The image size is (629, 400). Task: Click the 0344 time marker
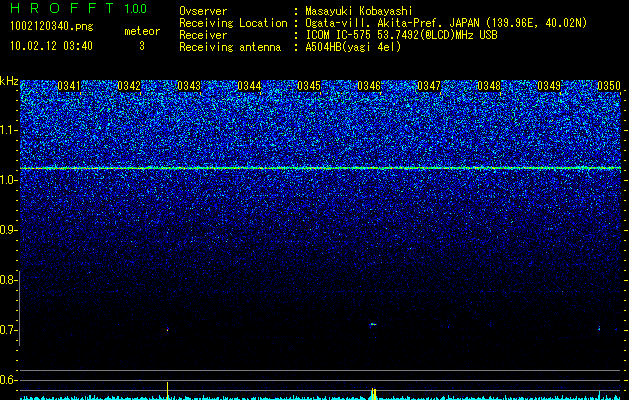[249, 86]
